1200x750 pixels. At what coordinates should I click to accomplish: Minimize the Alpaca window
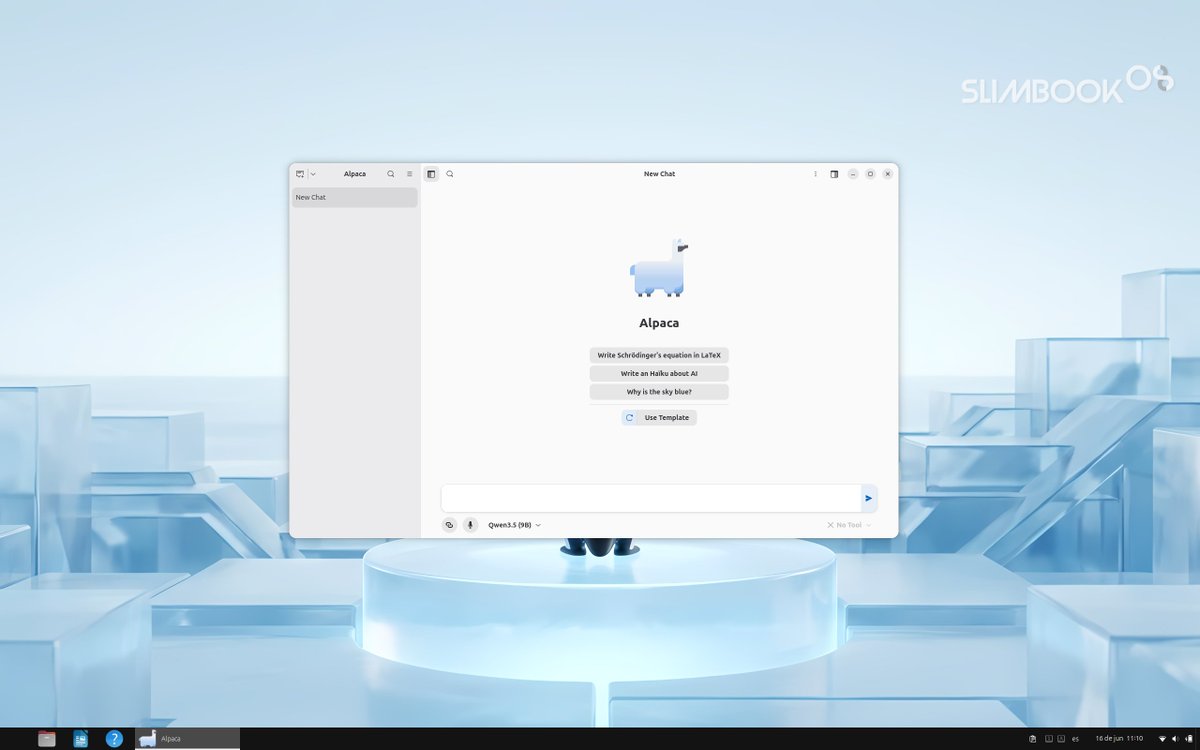[853, 174]
